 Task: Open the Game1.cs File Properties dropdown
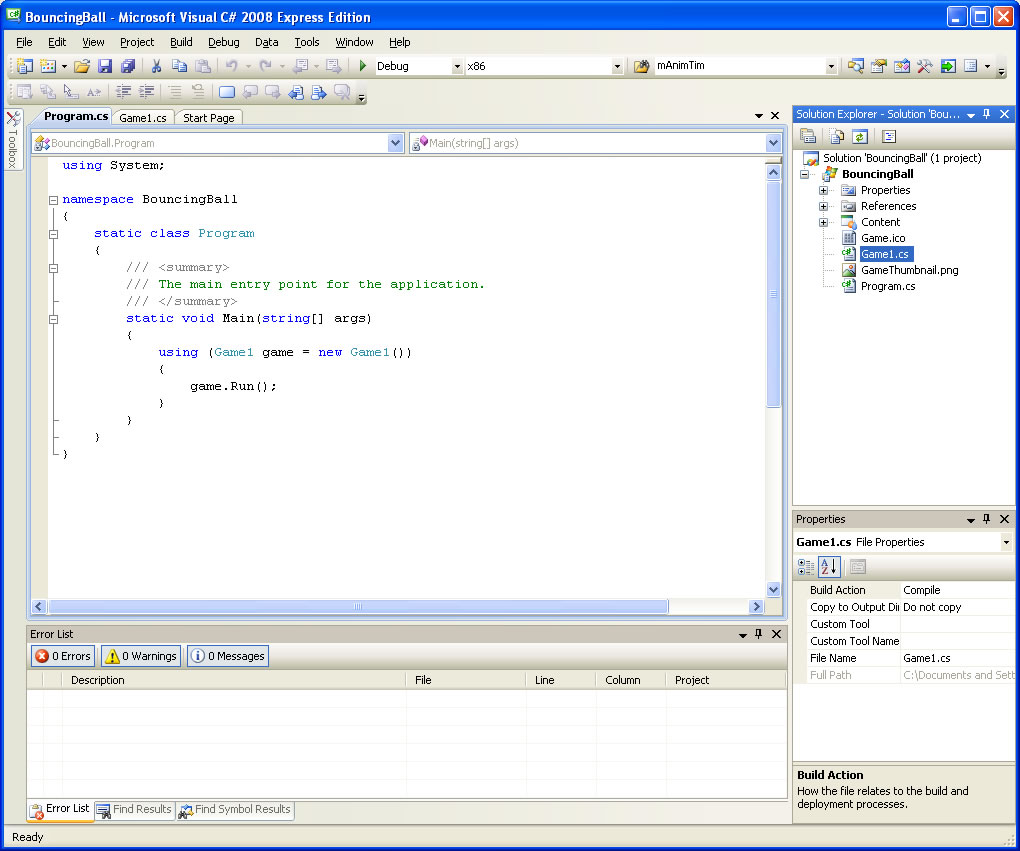[x=1006, y=542]
